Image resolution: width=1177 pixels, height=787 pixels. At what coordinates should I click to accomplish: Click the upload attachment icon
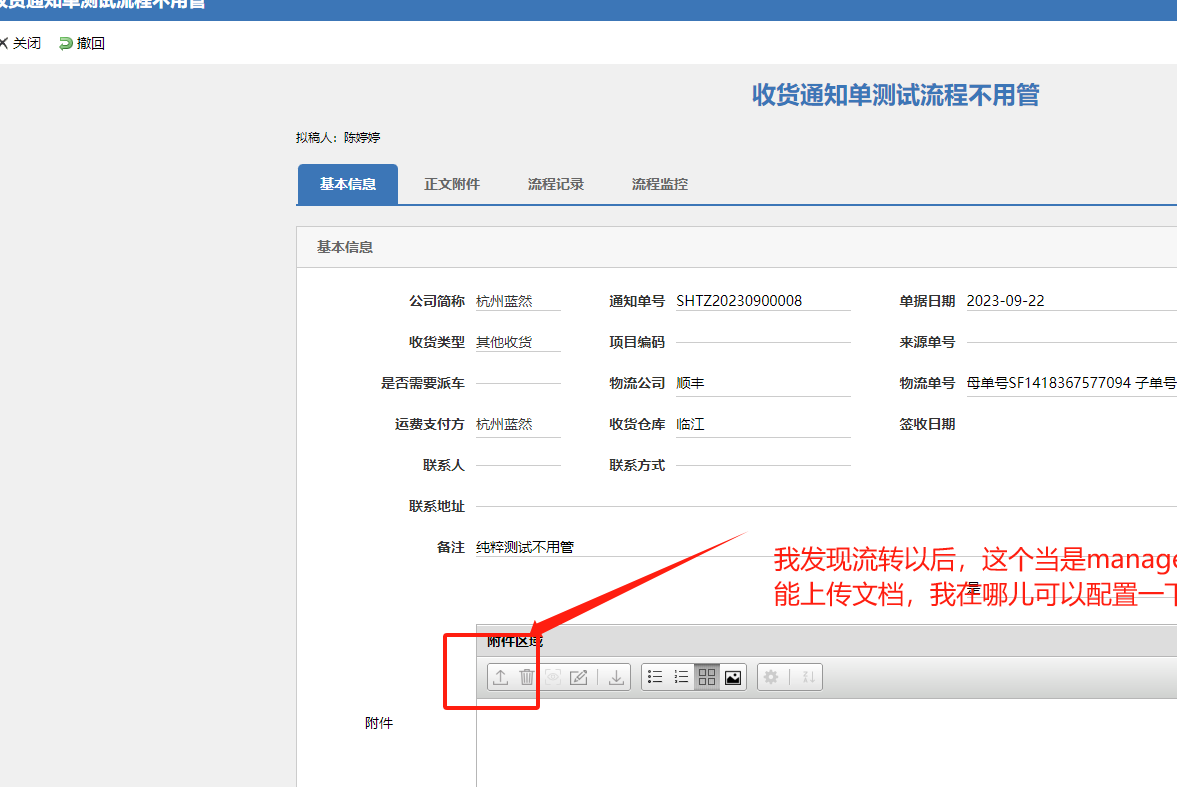(x=501, y=677)
